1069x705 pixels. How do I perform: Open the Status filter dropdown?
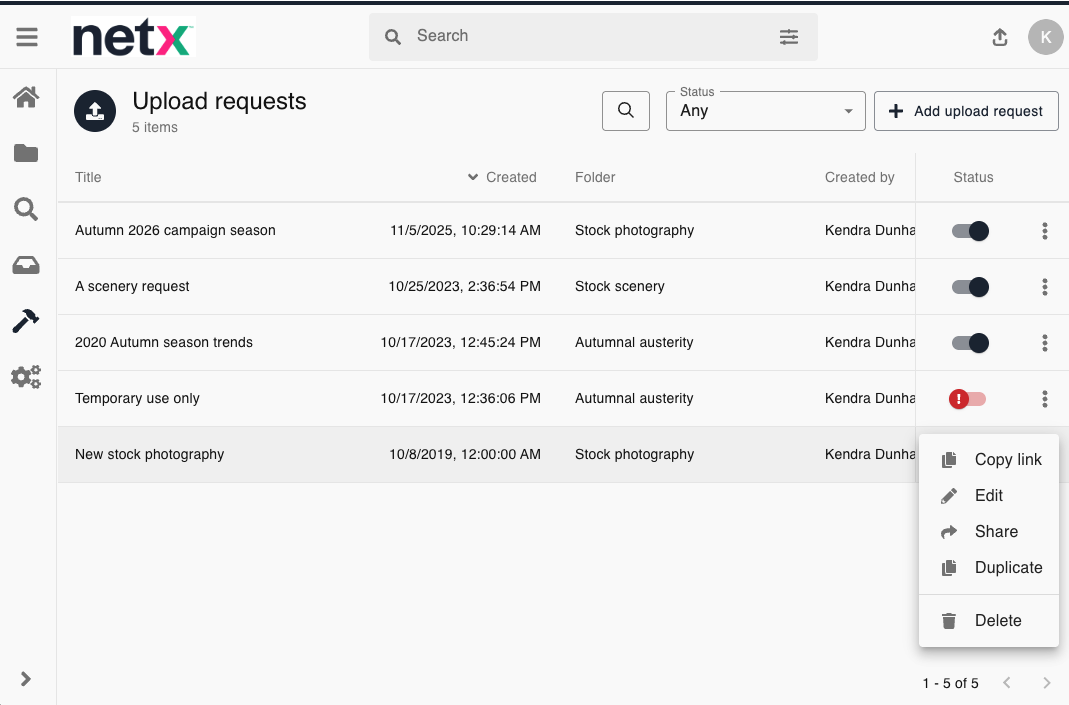(765, 111)
